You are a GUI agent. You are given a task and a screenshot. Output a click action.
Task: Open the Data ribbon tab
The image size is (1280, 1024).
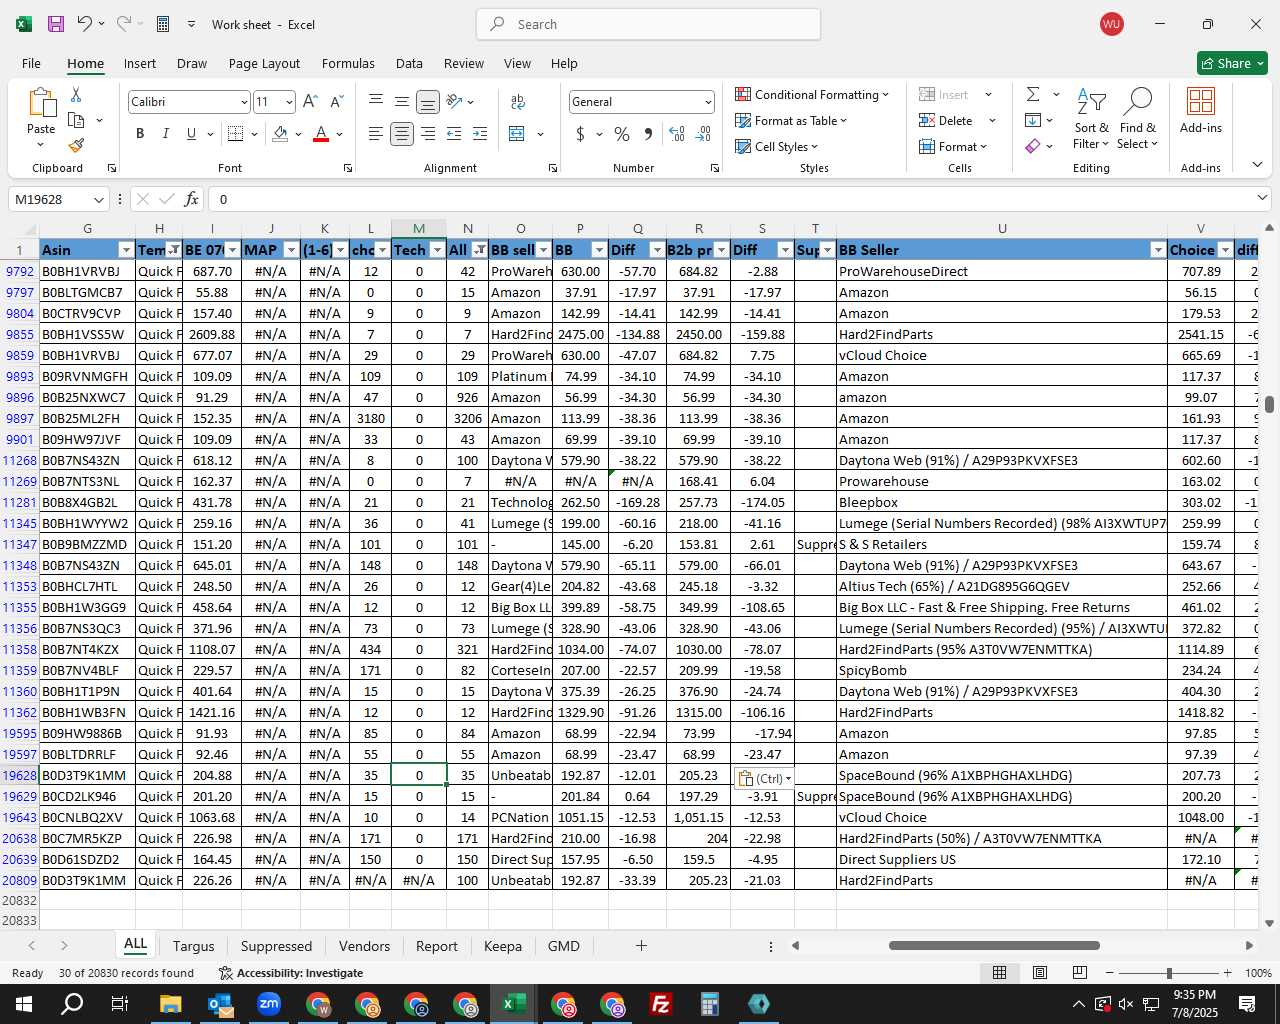pyautogui.click(x=409, y=63)
